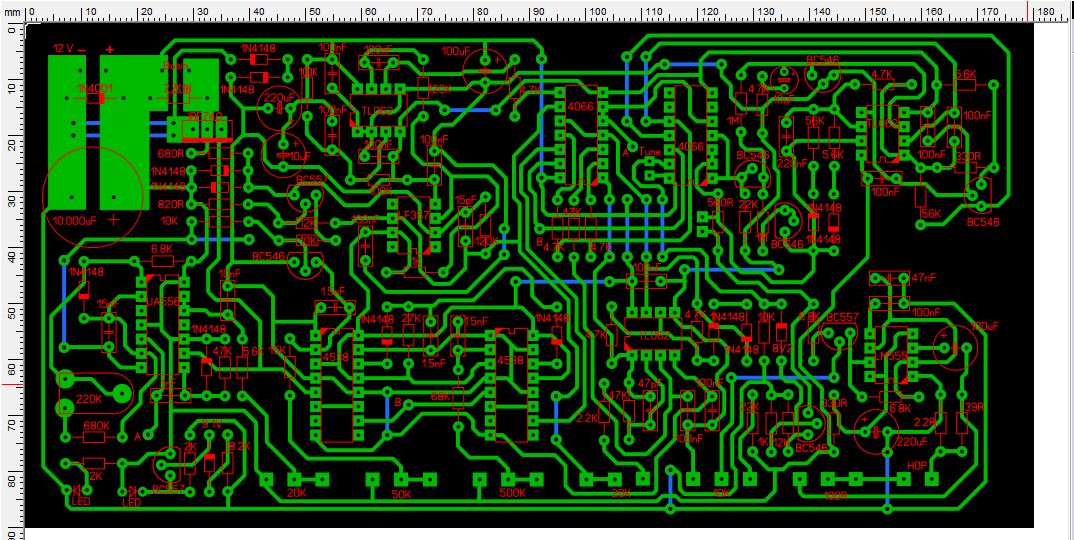The width and height of the screenshot is (1074, 540).
Task: Select the Bobin coil label
Action: 175,66
